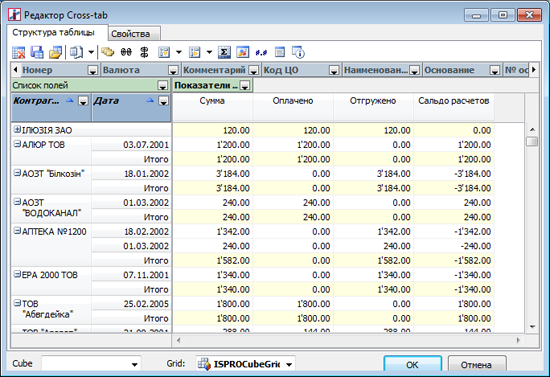Click the sigma totals icon
Image resolution: width=550 pixels, height=377 pixels.
tap(224, 53)
